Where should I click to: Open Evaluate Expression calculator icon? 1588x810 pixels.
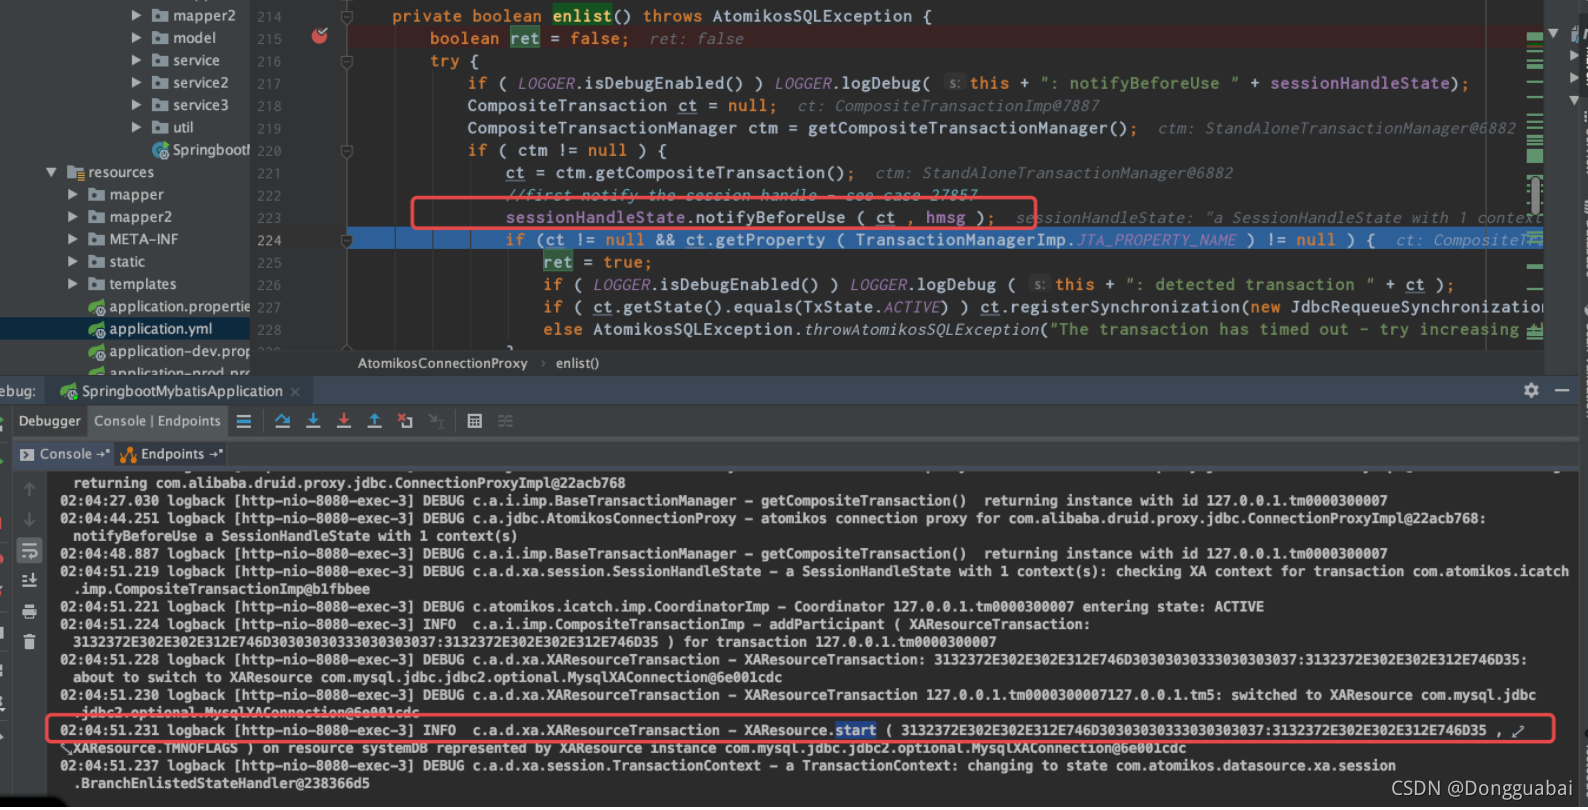click(x=475, y=422)
